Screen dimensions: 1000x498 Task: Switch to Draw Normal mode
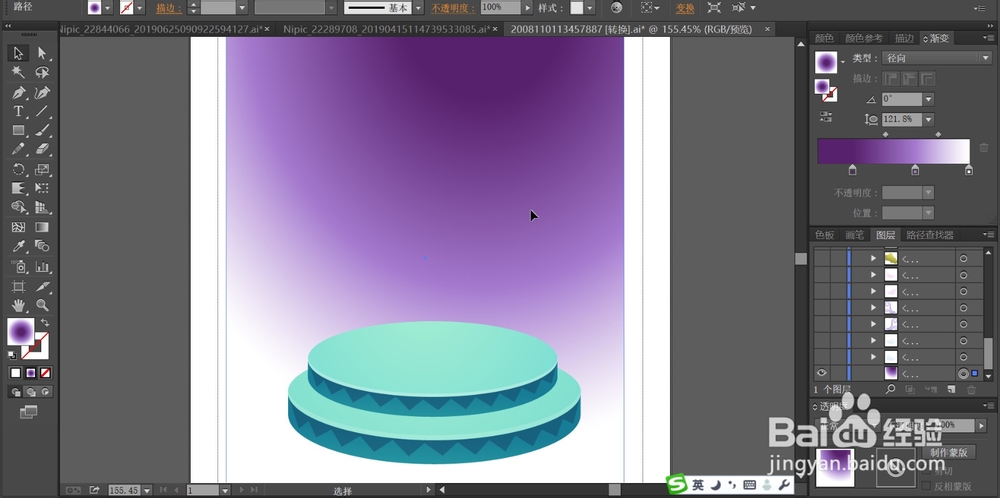16,392
